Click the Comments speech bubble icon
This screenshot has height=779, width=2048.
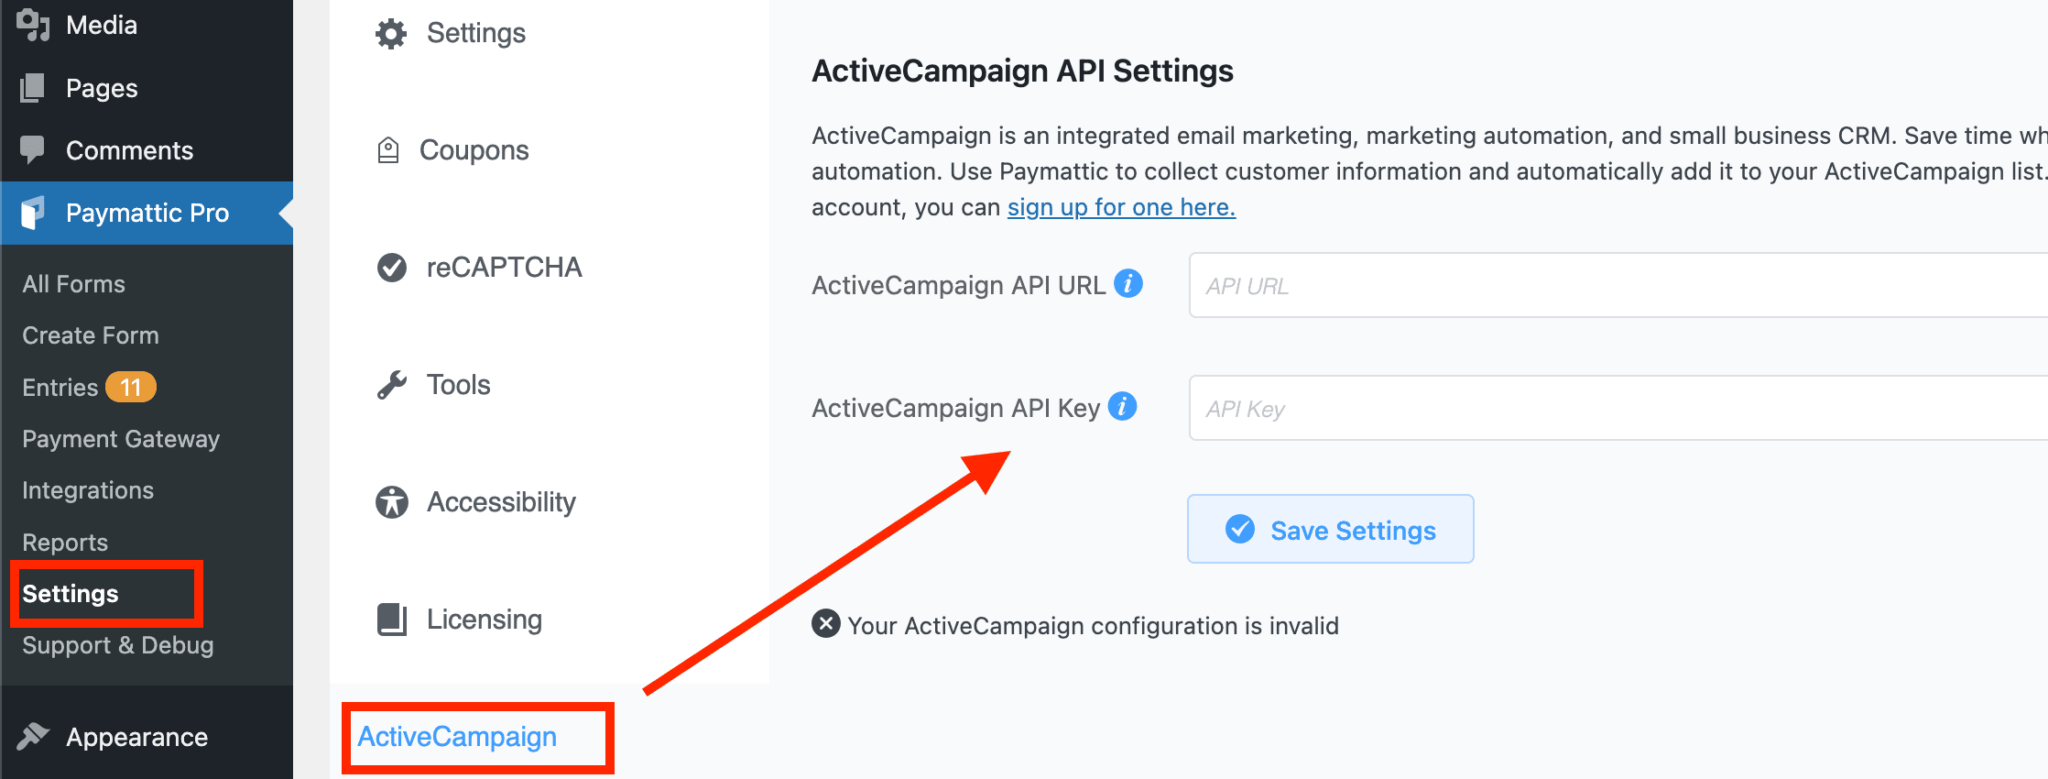click(31, 149)
